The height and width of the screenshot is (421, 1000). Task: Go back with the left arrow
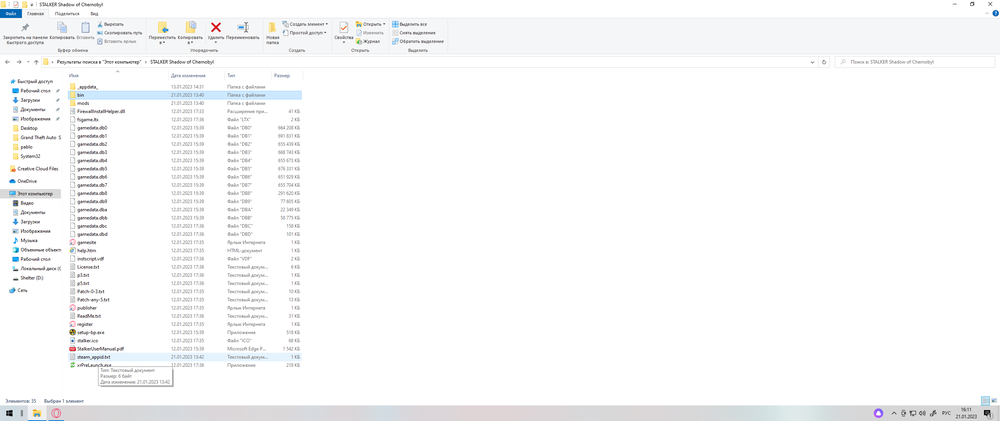(8, 62)
